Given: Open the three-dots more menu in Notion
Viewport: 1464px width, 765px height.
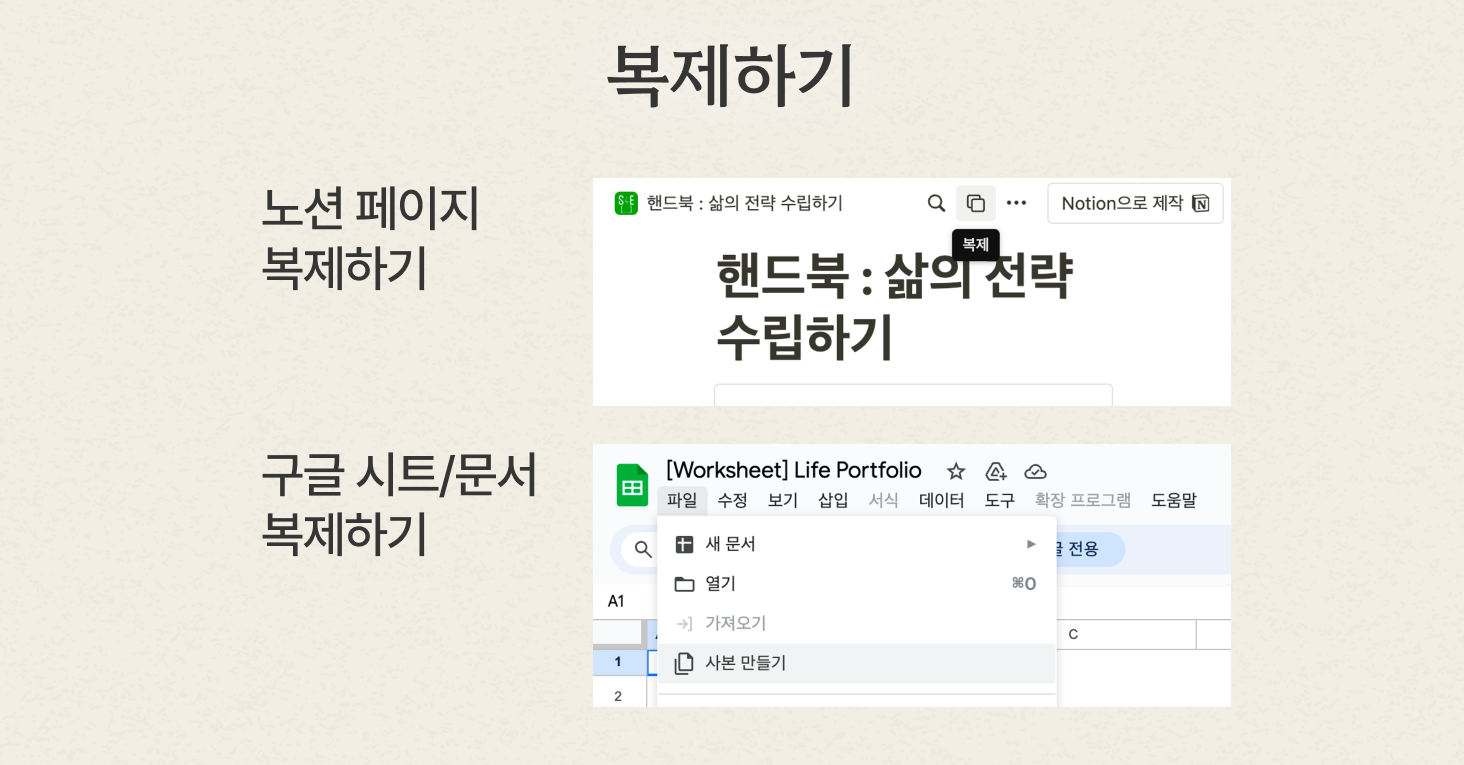Looking at the screenshot, I should [1016, 203].
